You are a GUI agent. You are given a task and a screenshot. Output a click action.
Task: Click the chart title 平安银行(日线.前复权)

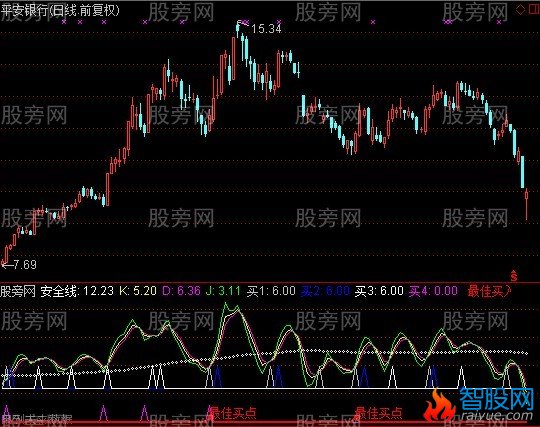point(61,11)
